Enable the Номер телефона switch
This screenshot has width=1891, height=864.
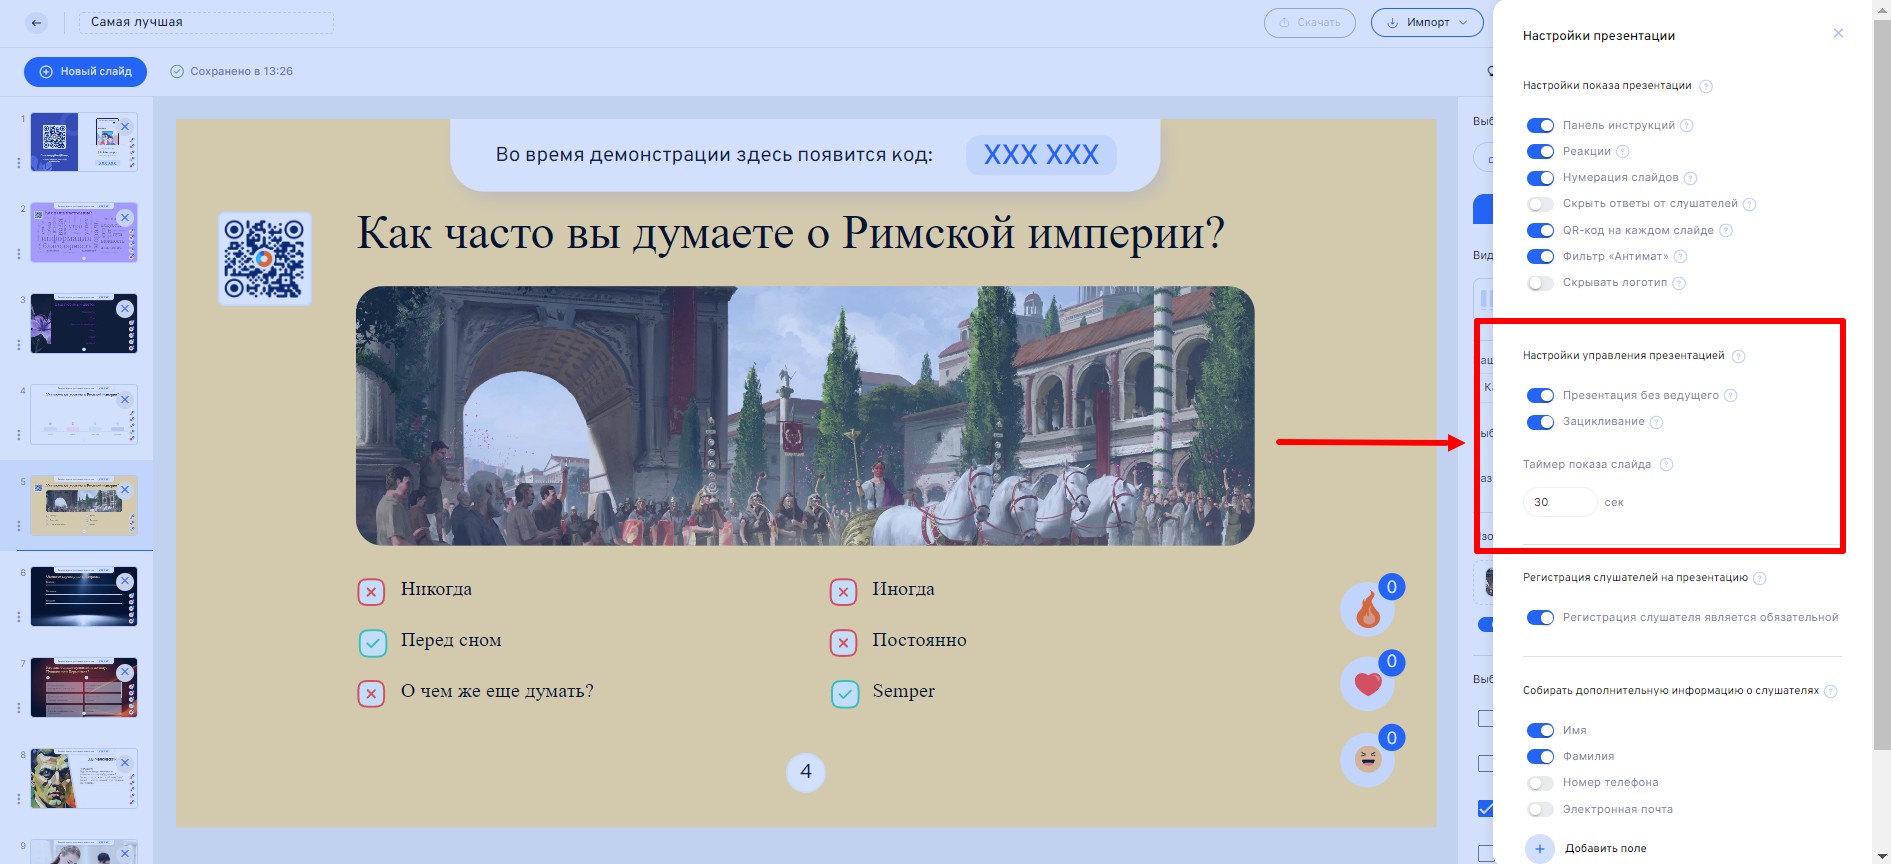coord(1540,783)
